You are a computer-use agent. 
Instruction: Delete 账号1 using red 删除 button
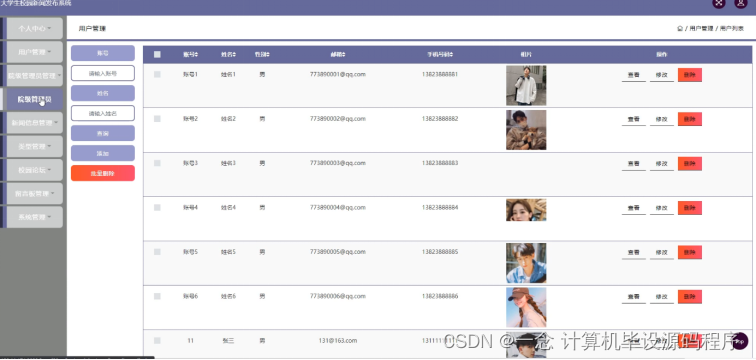click(689, 75)
